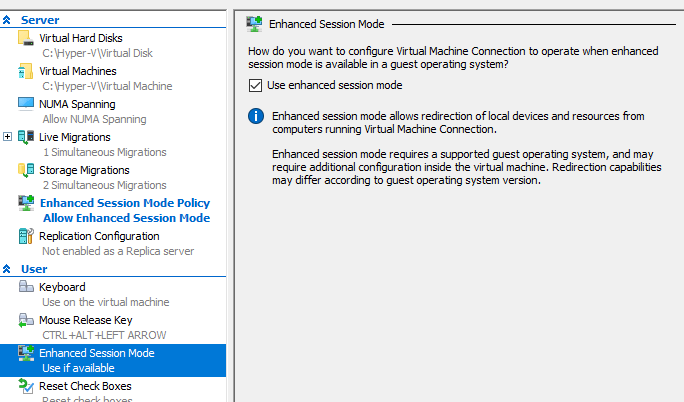This screenshot has height=402, width=684.
Task: Collapse the Server section chevron
Action: click(x=7, y=20)
